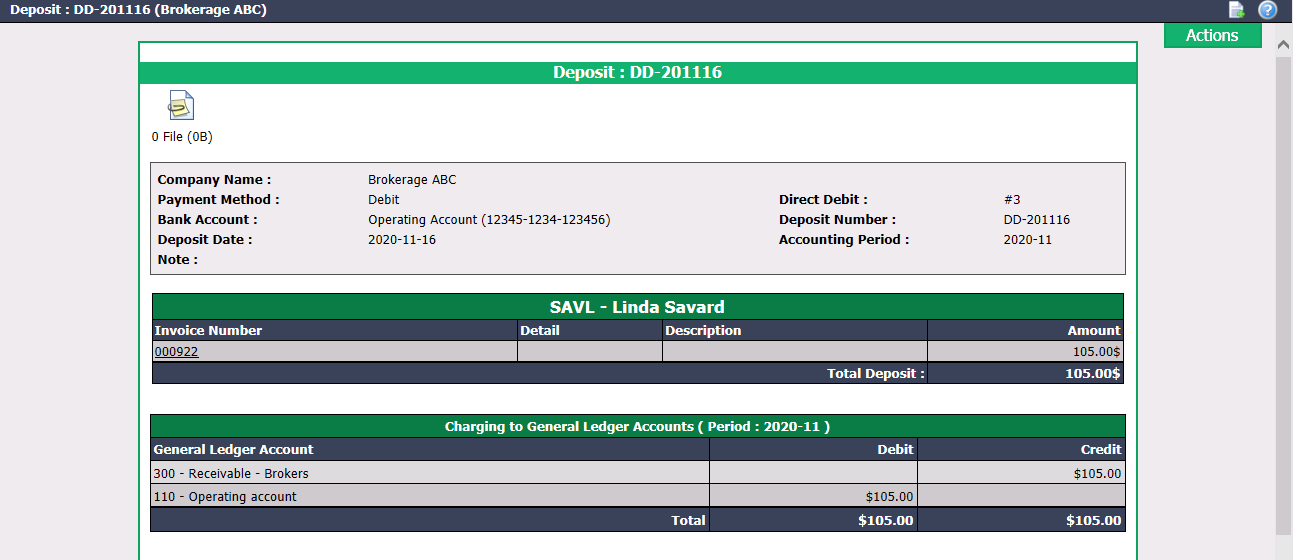Select the '300 - Receivable - Brokers' ledger row
1293x560 pixels.
pos(638,473)
